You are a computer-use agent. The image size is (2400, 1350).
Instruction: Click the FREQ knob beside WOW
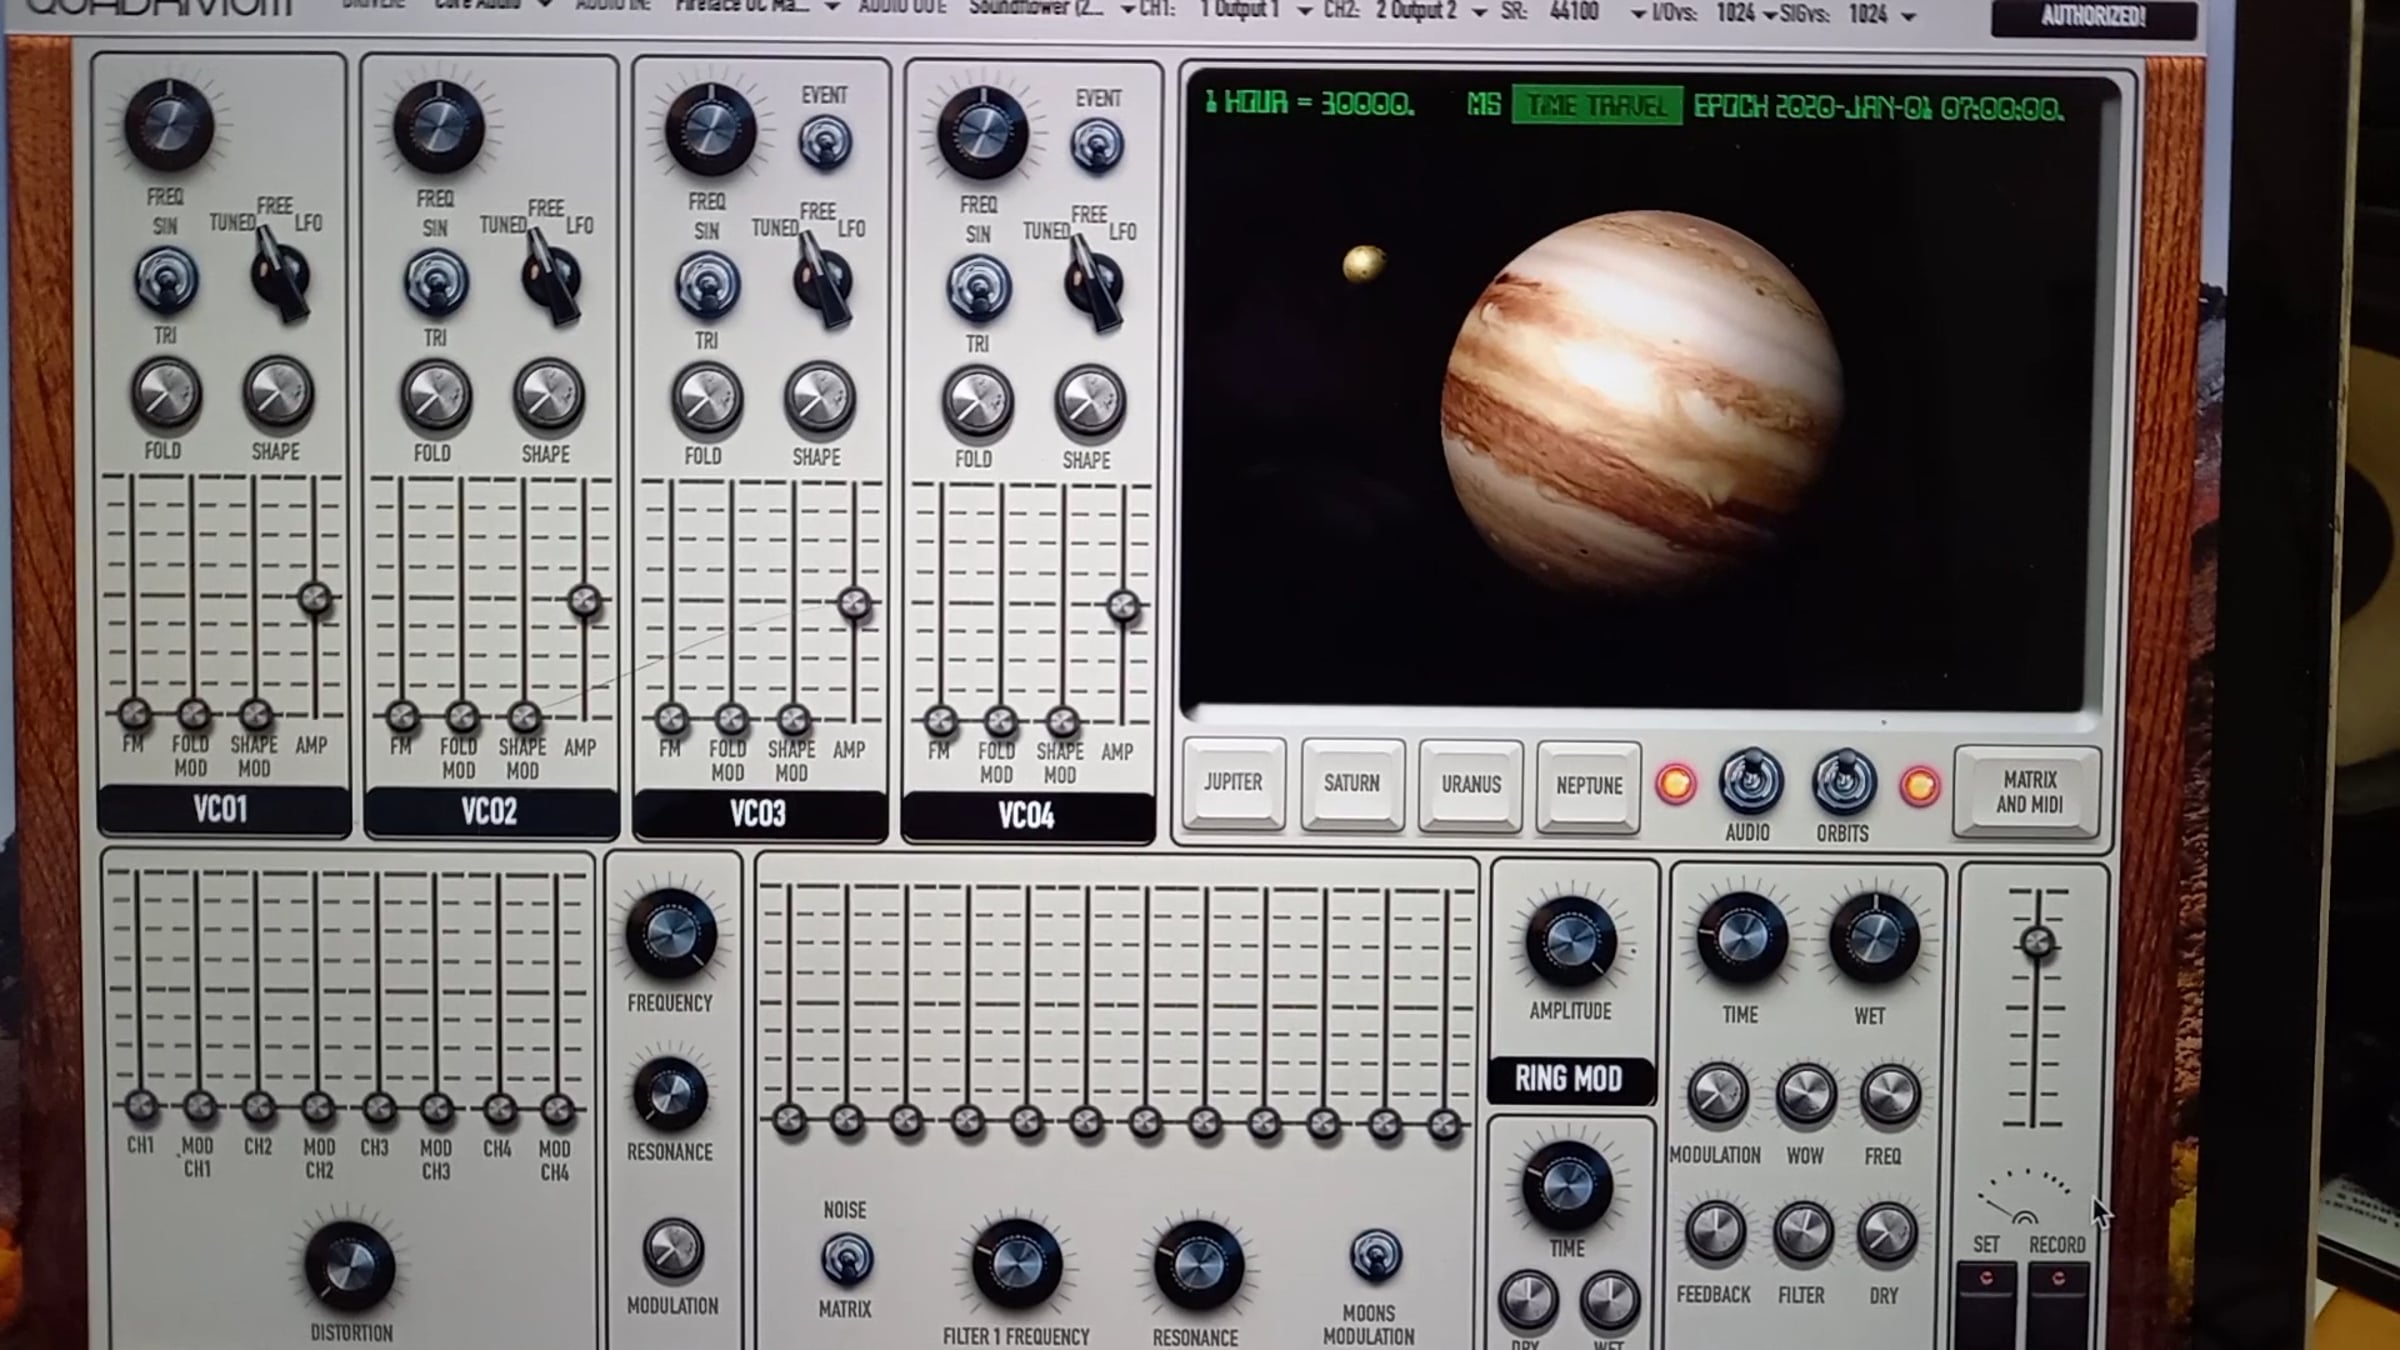click(1889, 1094)
